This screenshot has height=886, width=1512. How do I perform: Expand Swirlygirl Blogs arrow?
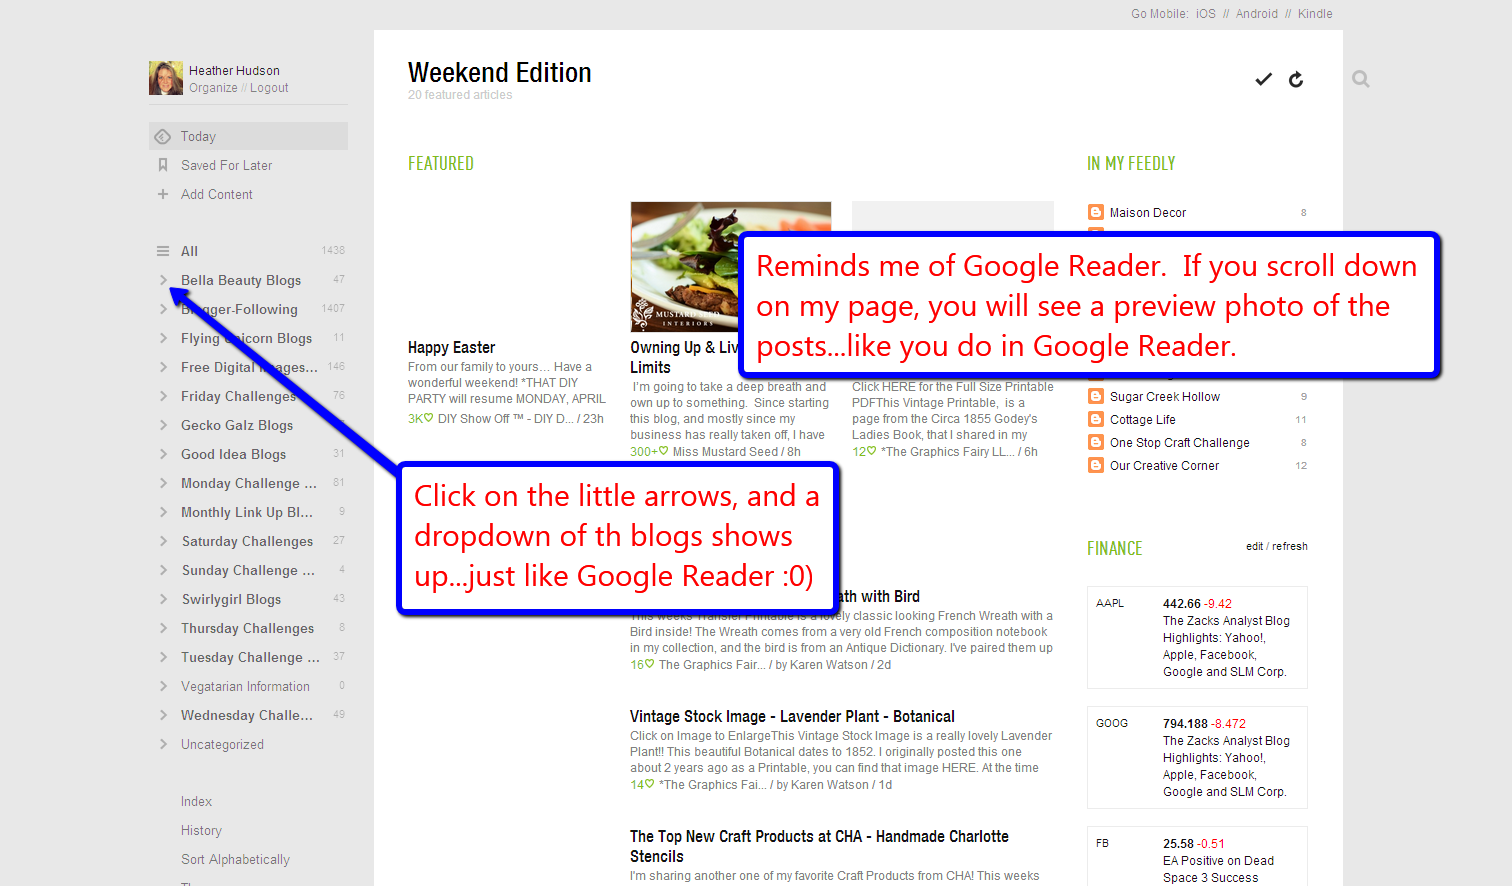[x=163, y=599]
